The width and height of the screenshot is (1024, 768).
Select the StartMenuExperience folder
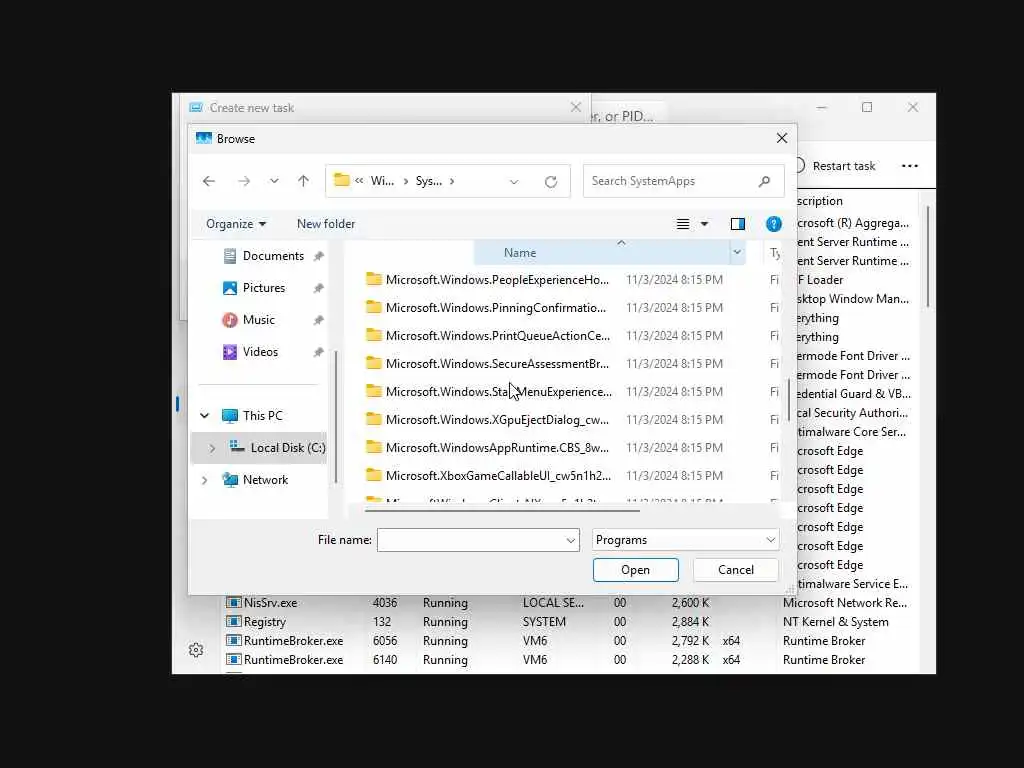click(x=498, y=392)
